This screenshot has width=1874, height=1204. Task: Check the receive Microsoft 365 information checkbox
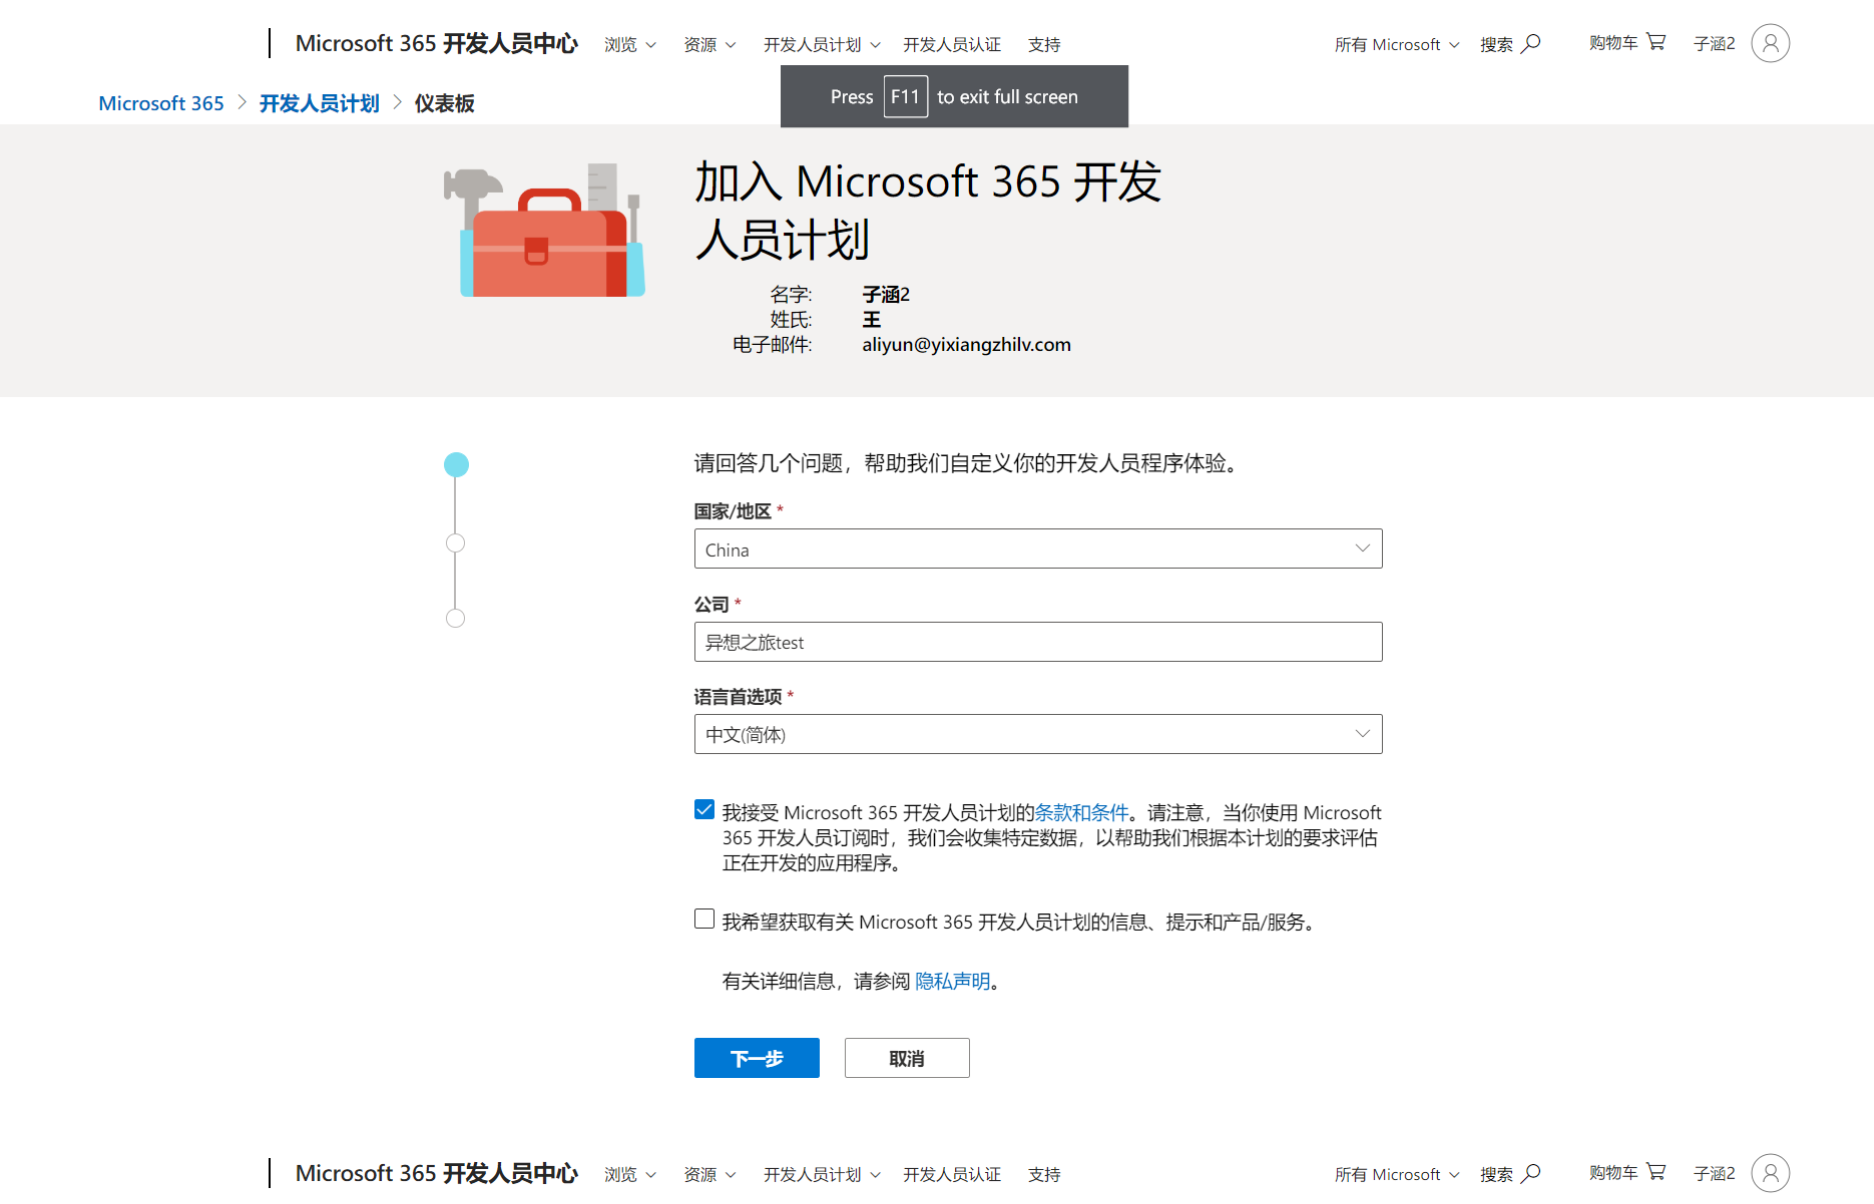click(704, 919)
